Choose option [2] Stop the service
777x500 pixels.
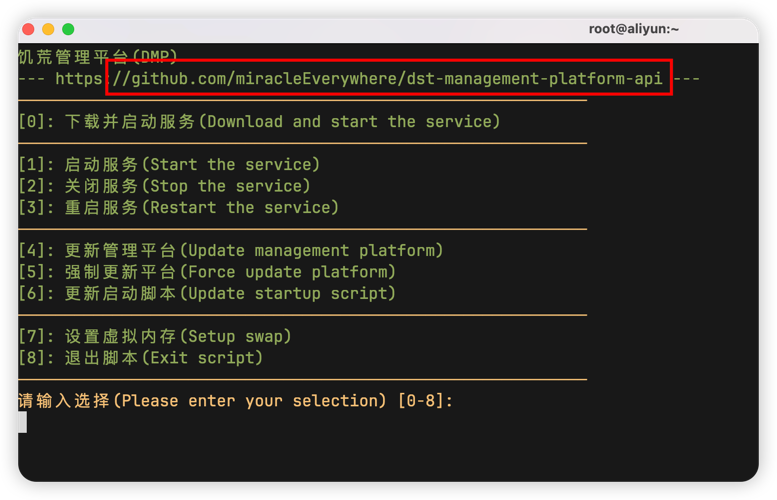pos(164,186)
